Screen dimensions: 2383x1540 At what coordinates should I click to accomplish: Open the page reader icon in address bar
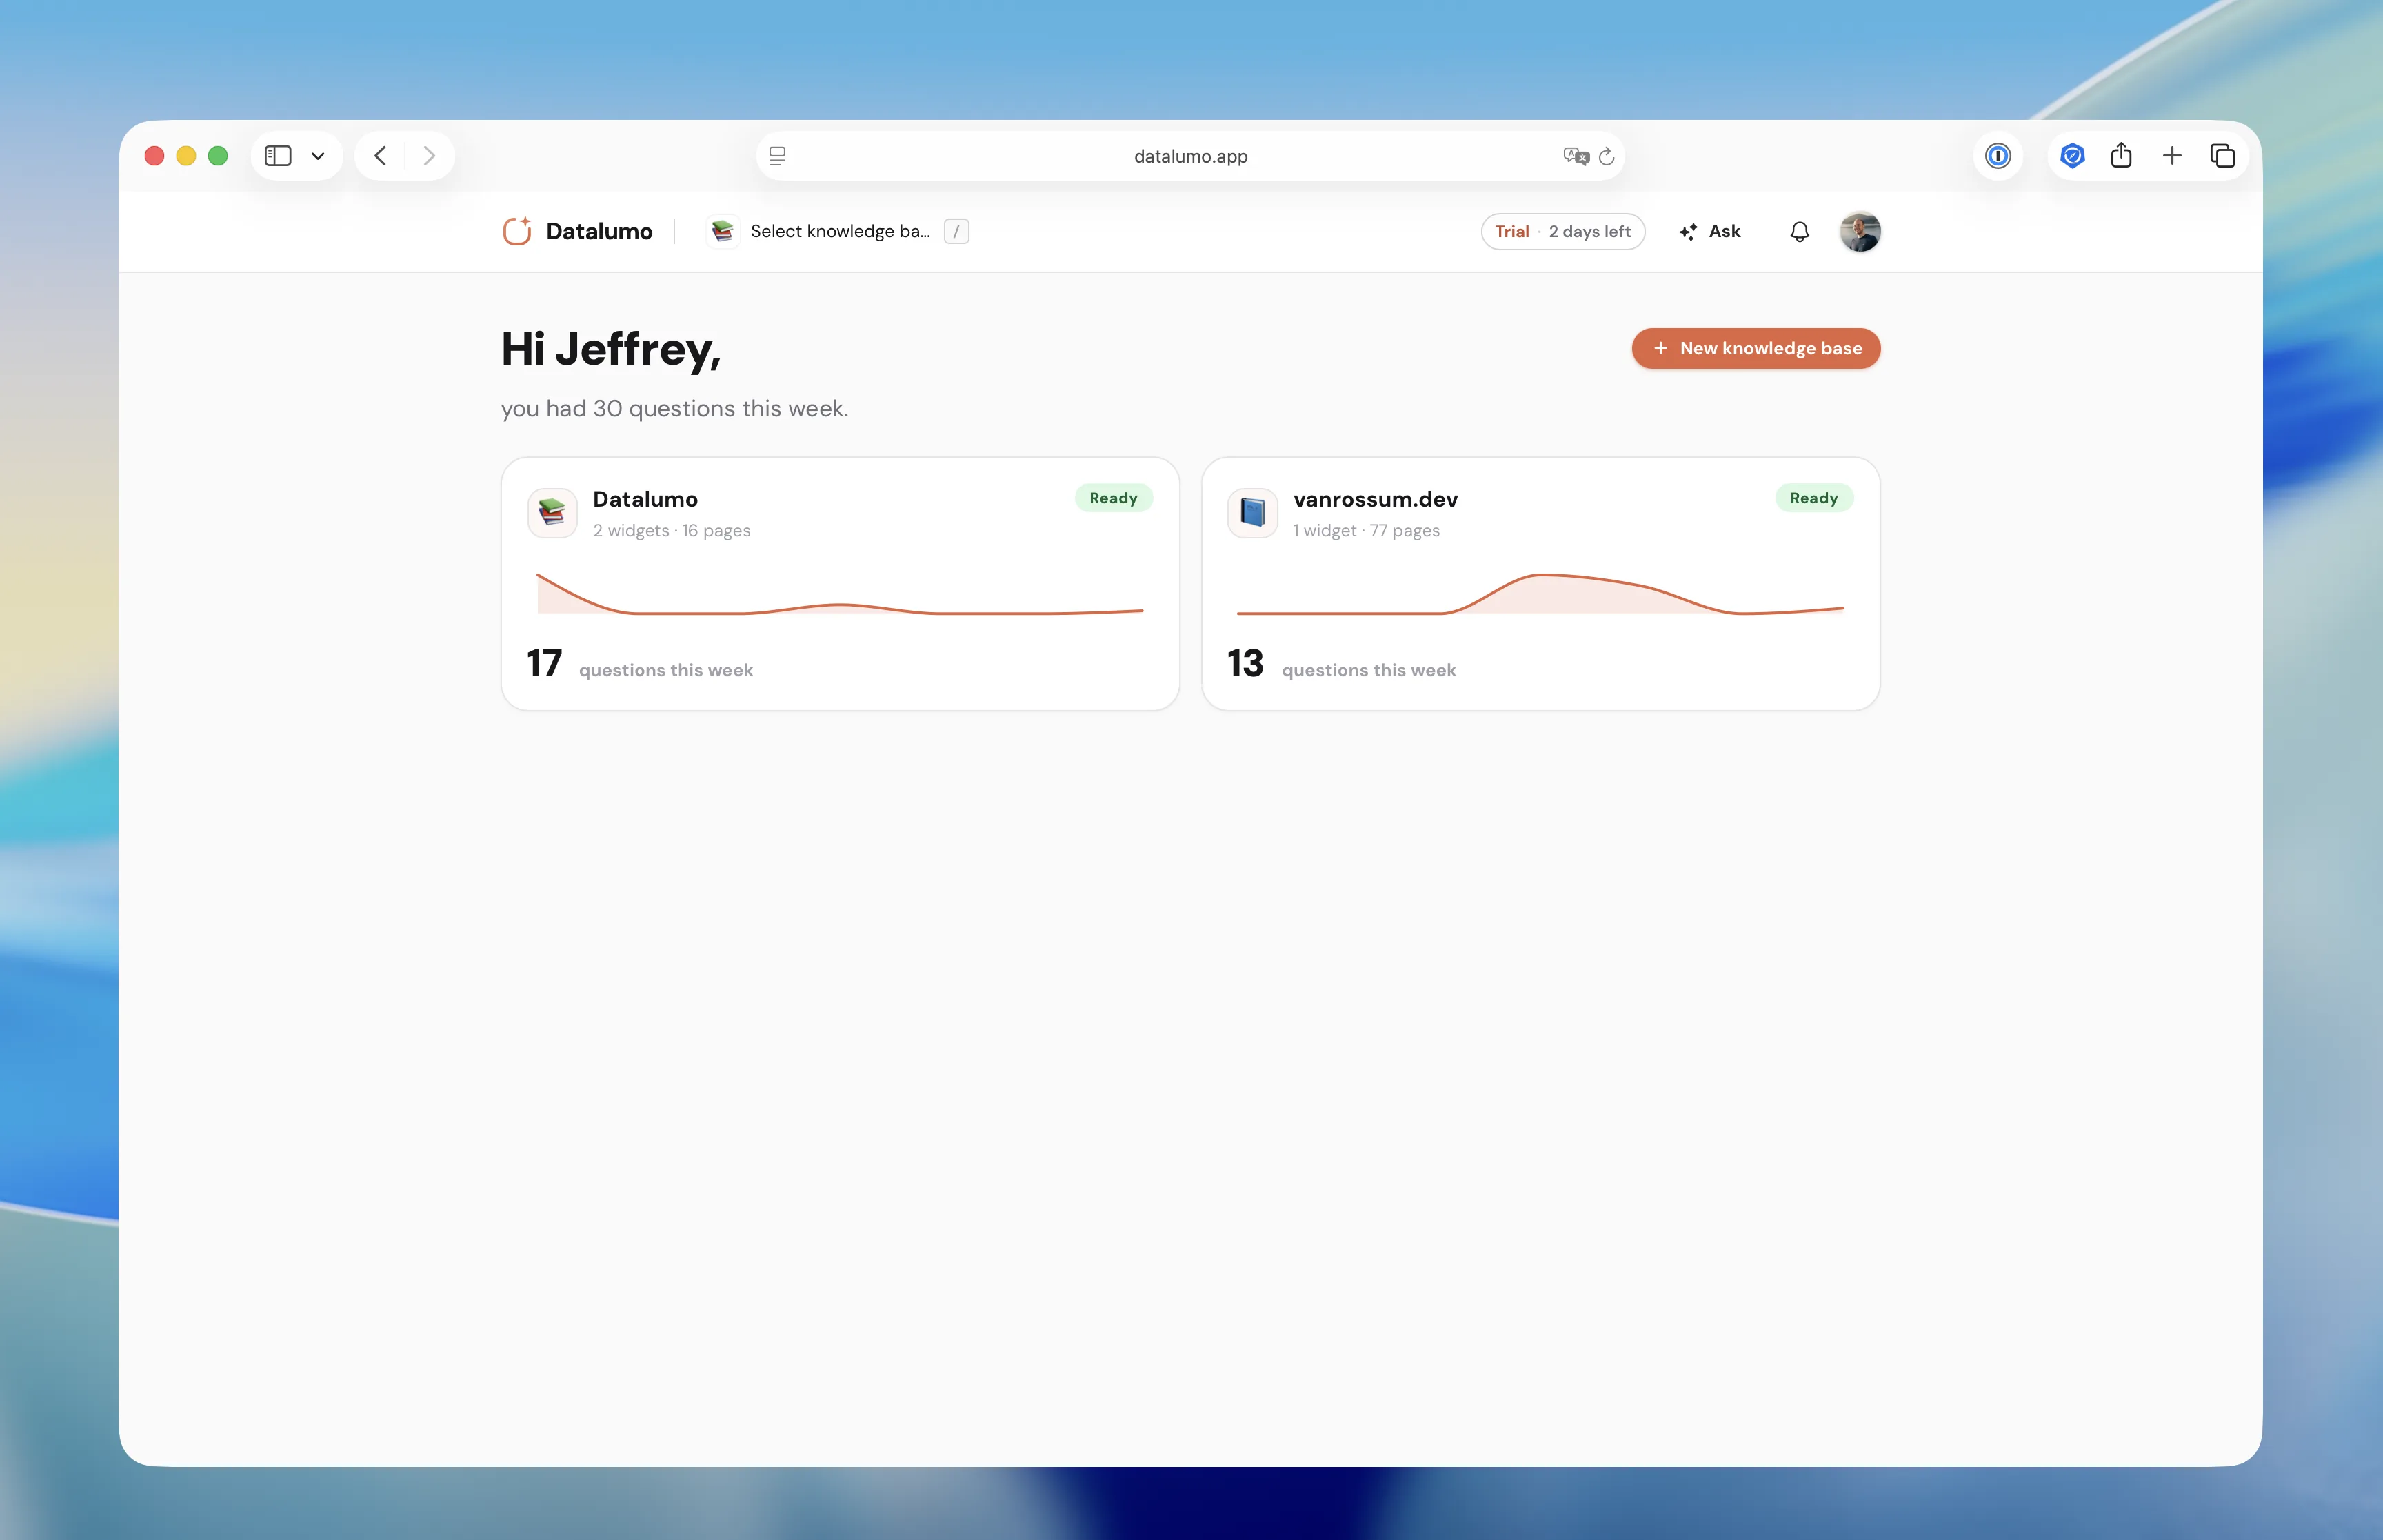point(777,156)
